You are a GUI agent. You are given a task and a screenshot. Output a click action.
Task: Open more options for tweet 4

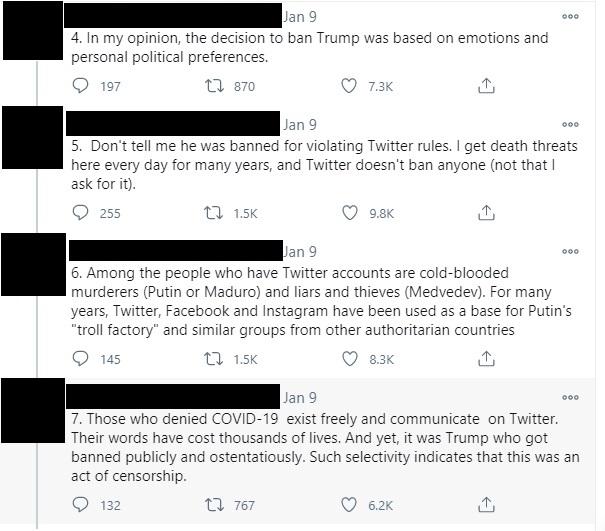click(570, 16)
